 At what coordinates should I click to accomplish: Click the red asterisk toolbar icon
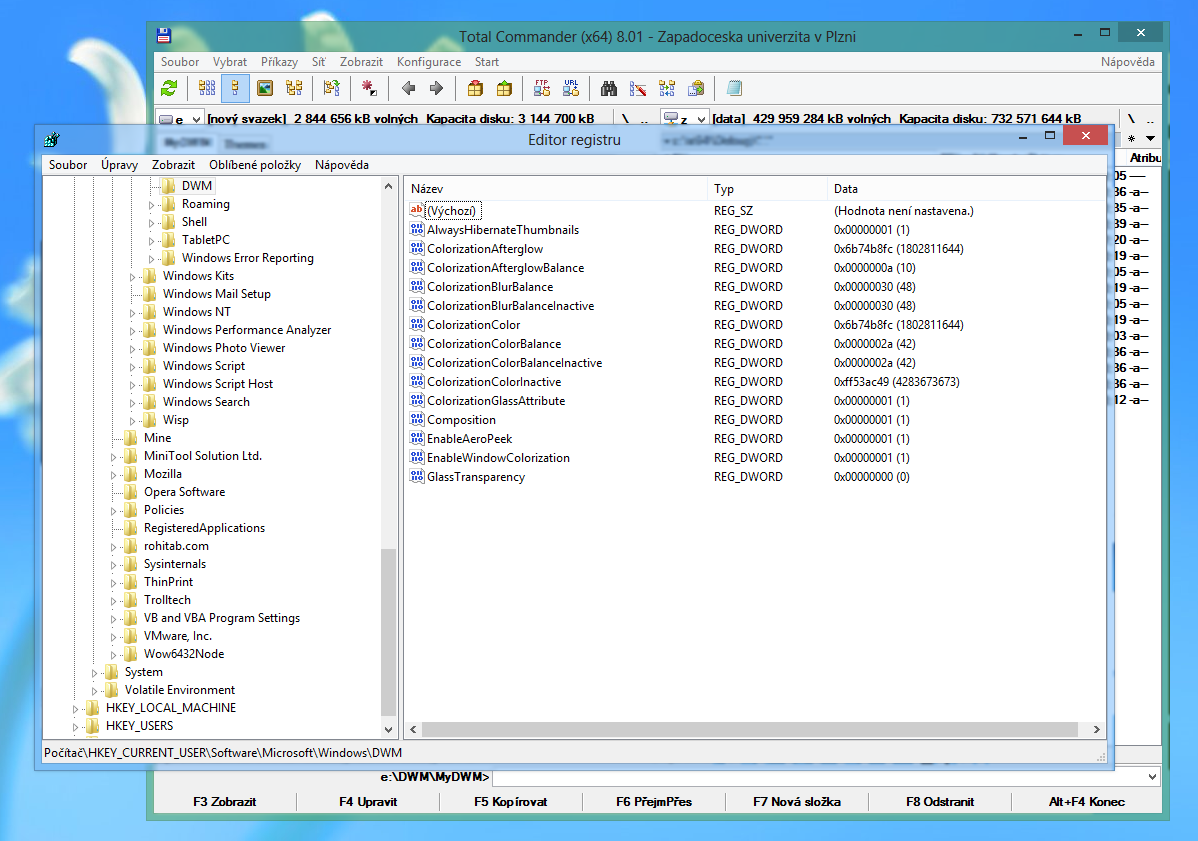coord(369,89)
